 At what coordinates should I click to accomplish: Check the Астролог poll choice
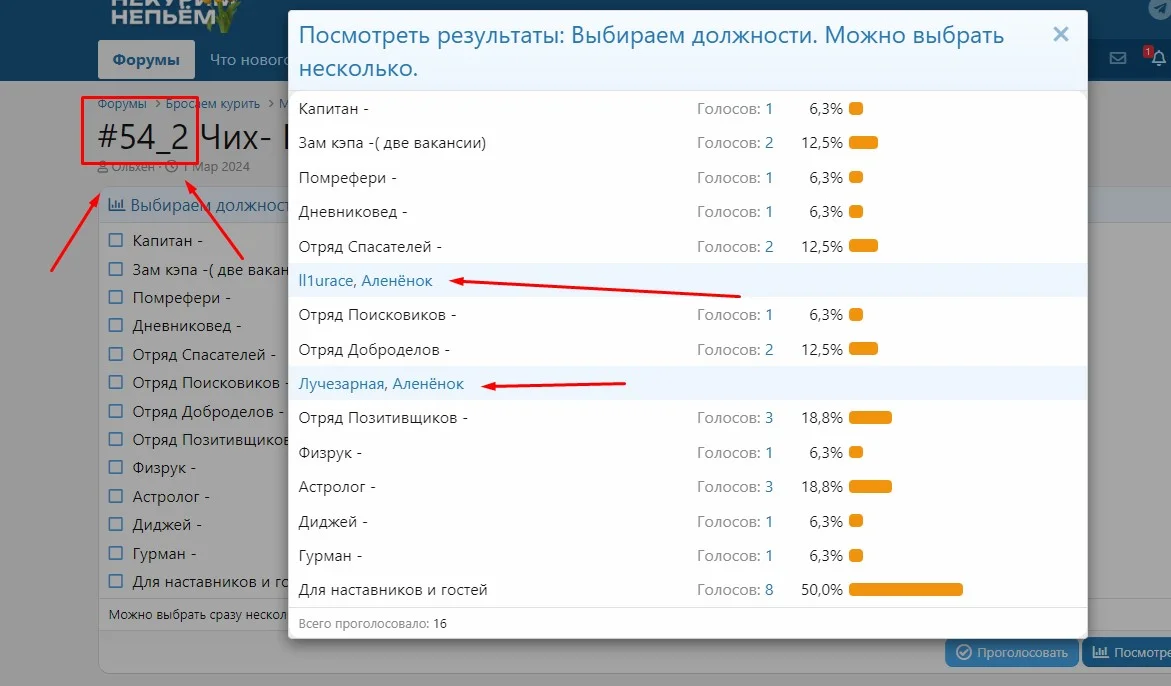pos(115,496)
